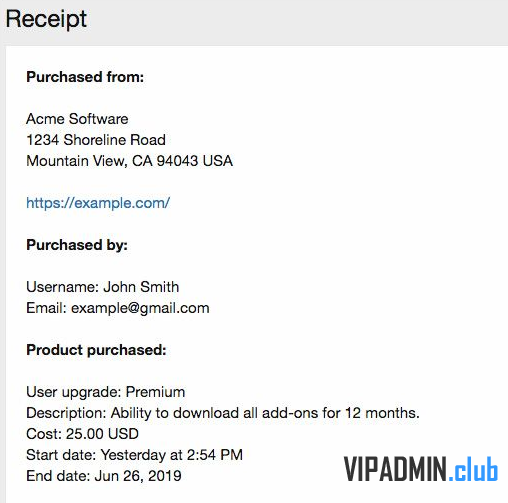Select the Purchased from: label
Image resolution: width=508 pixels, height=503 pixels.
[x=85, y=77]
